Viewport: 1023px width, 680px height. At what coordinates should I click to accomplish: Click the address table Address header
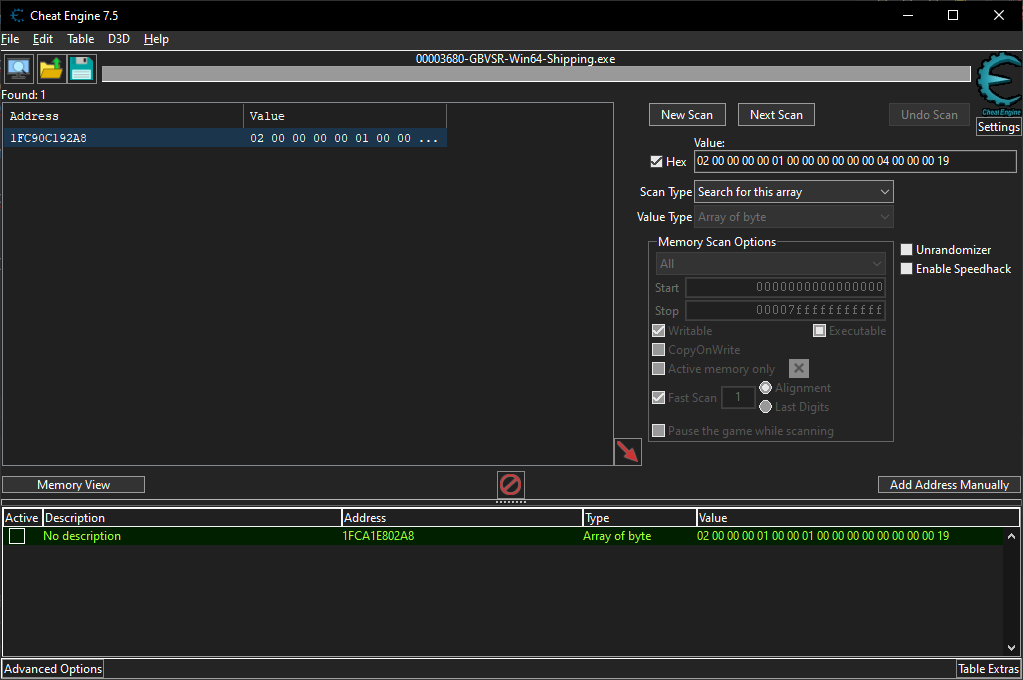(463, 518)
